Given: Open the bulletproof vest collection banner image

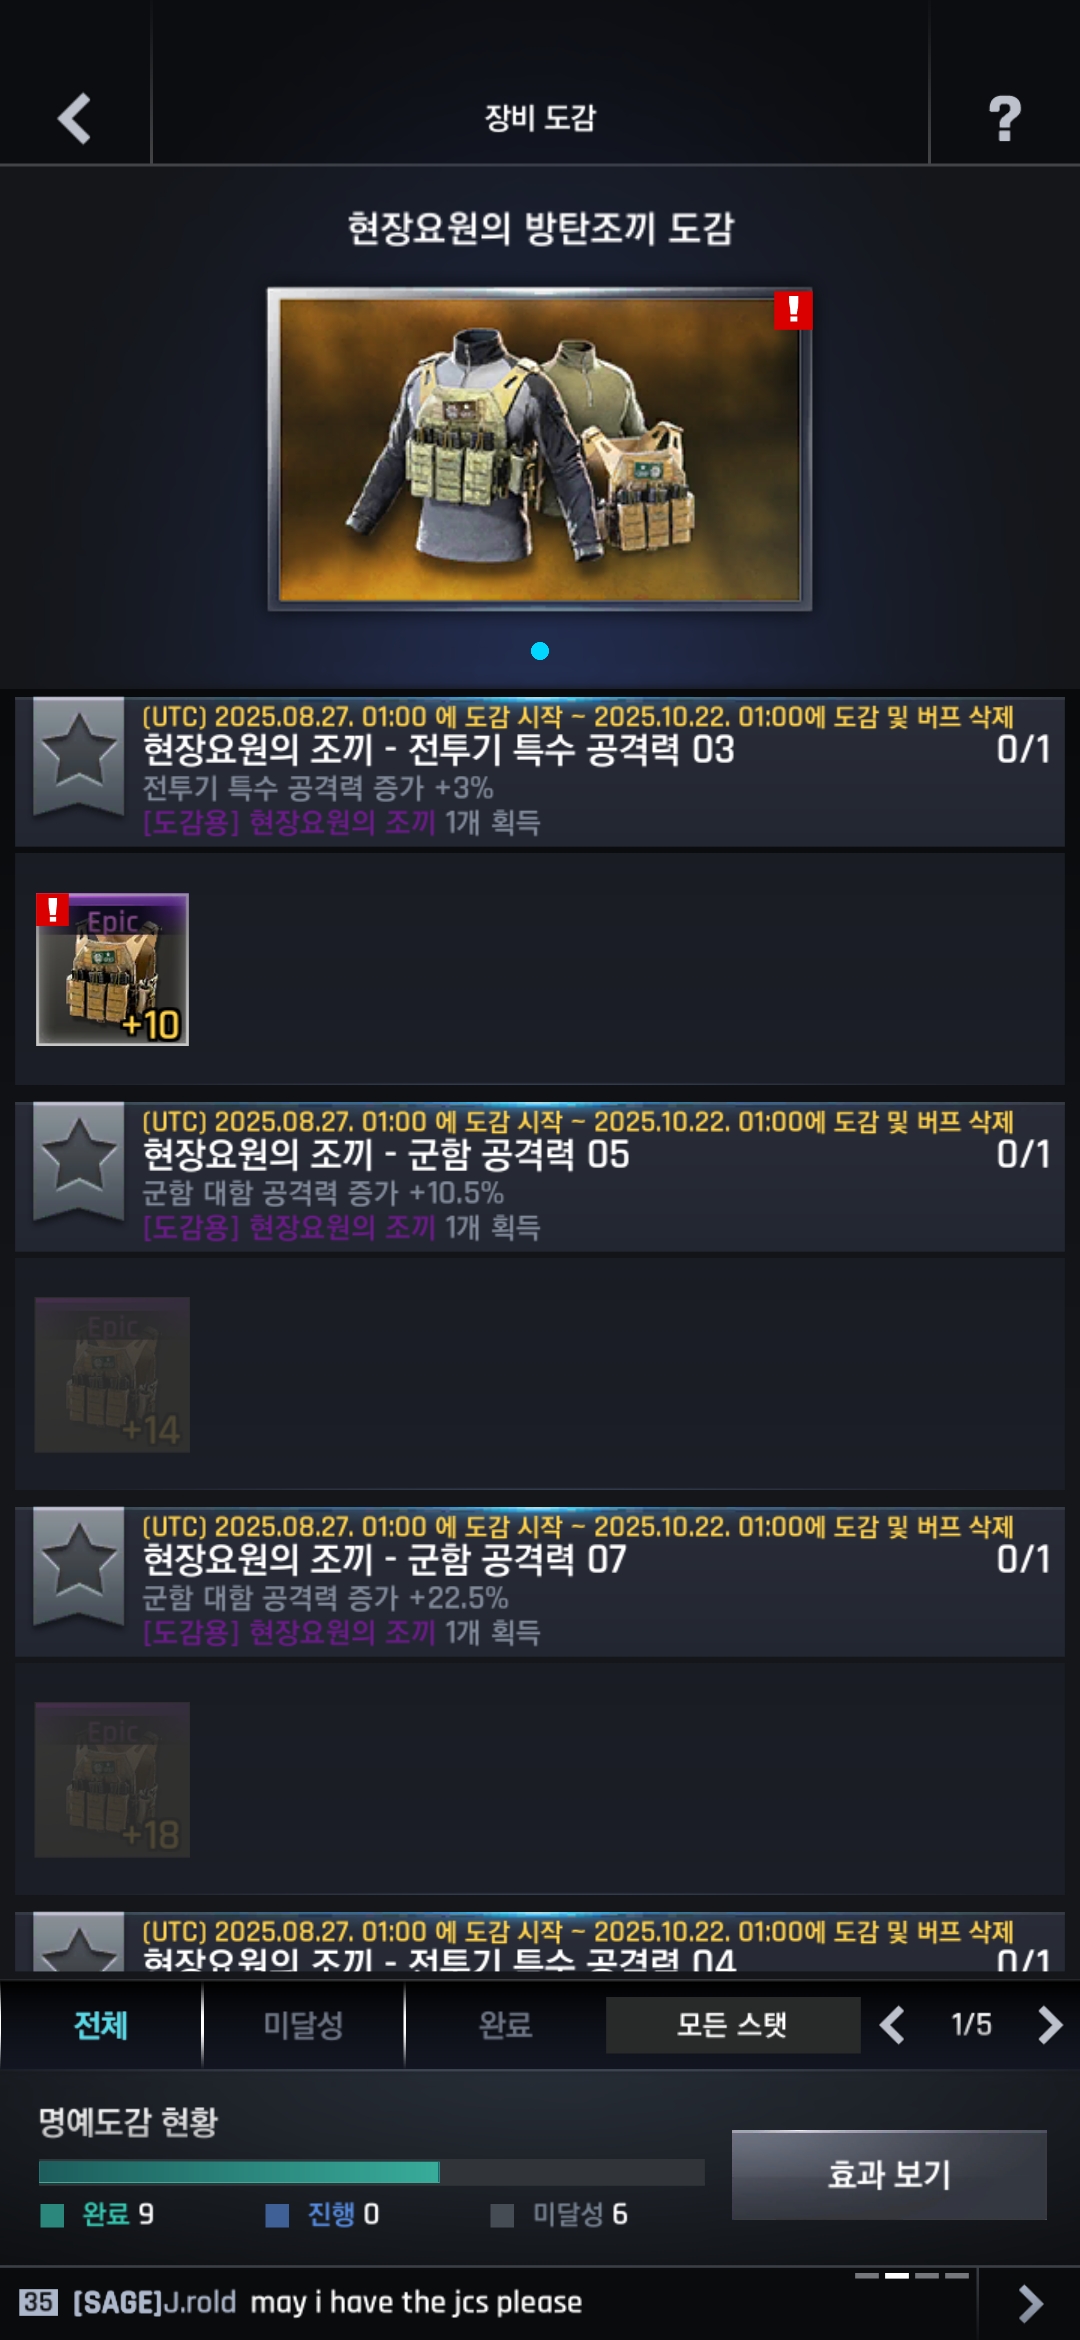Looking at the screenshot, I should [x=540, y=449].
